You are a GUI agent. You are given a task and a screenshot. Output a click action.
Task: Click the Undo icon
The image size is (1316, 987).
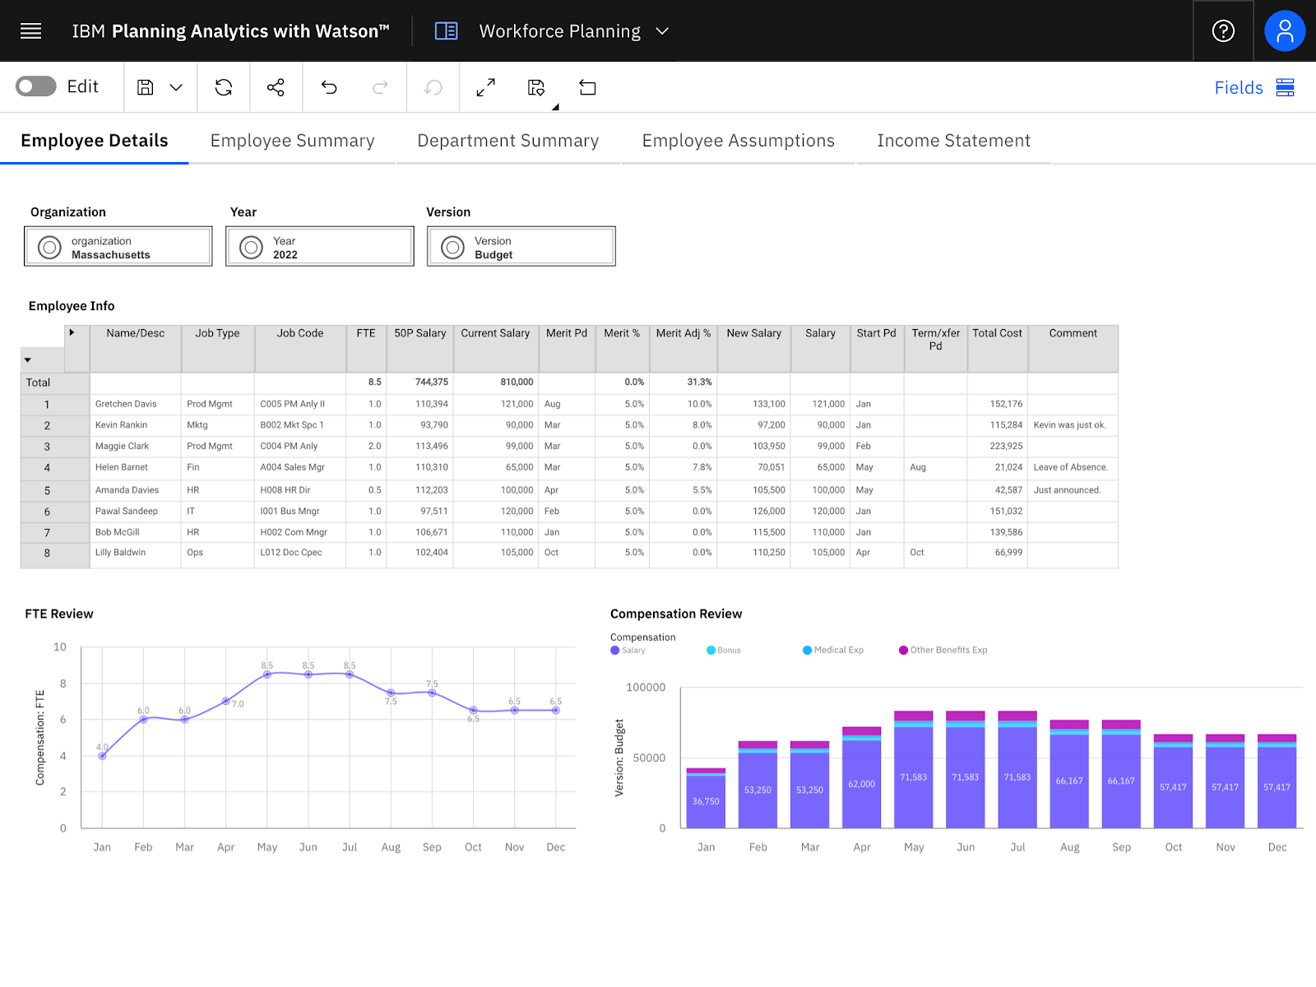click(329, 88)
